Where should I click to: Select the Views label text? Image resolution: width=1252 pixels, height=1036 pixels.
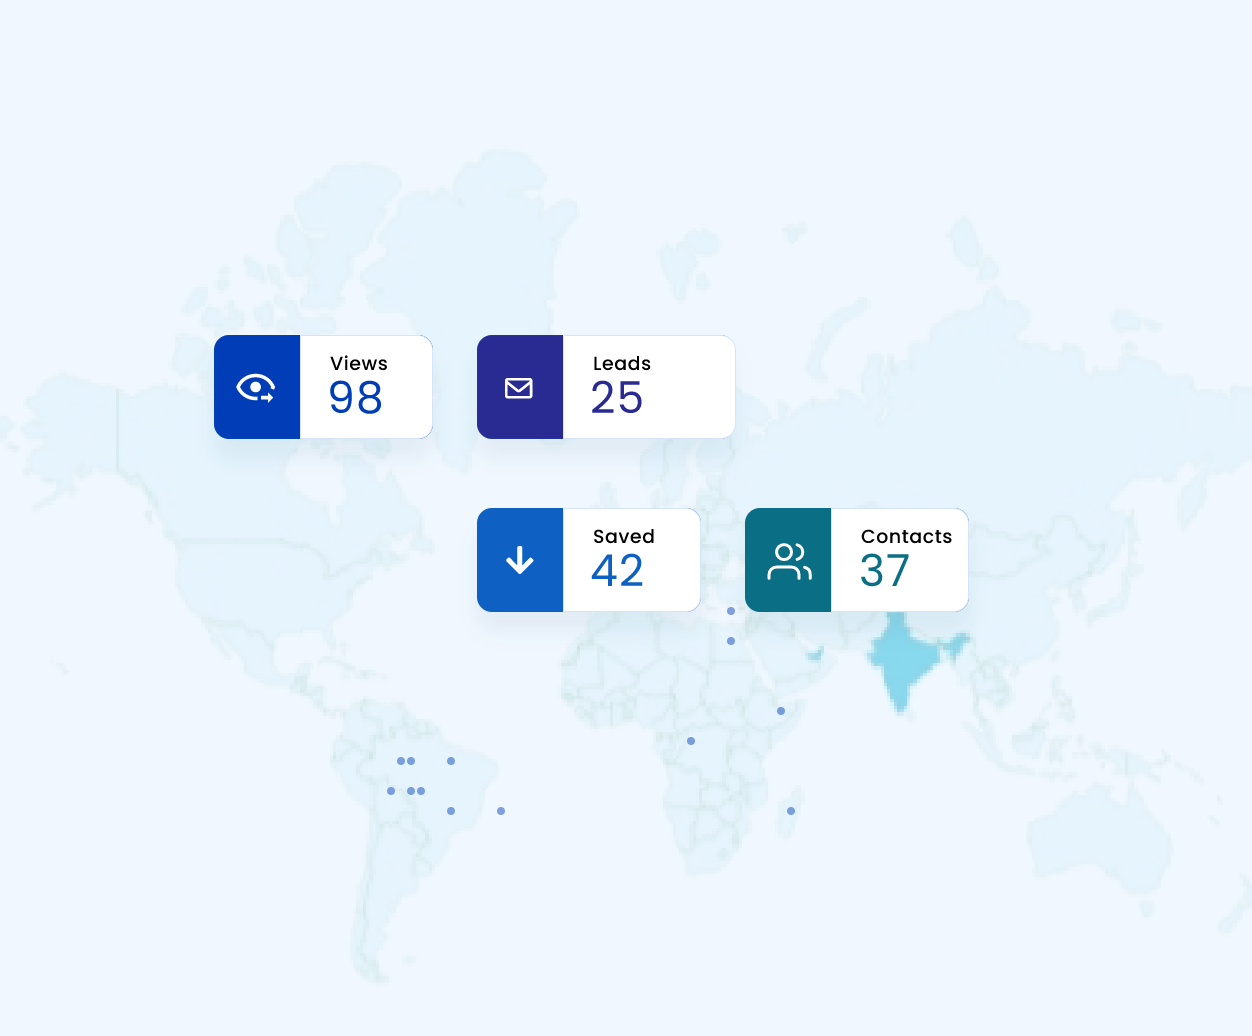click(x=358, y=364)
